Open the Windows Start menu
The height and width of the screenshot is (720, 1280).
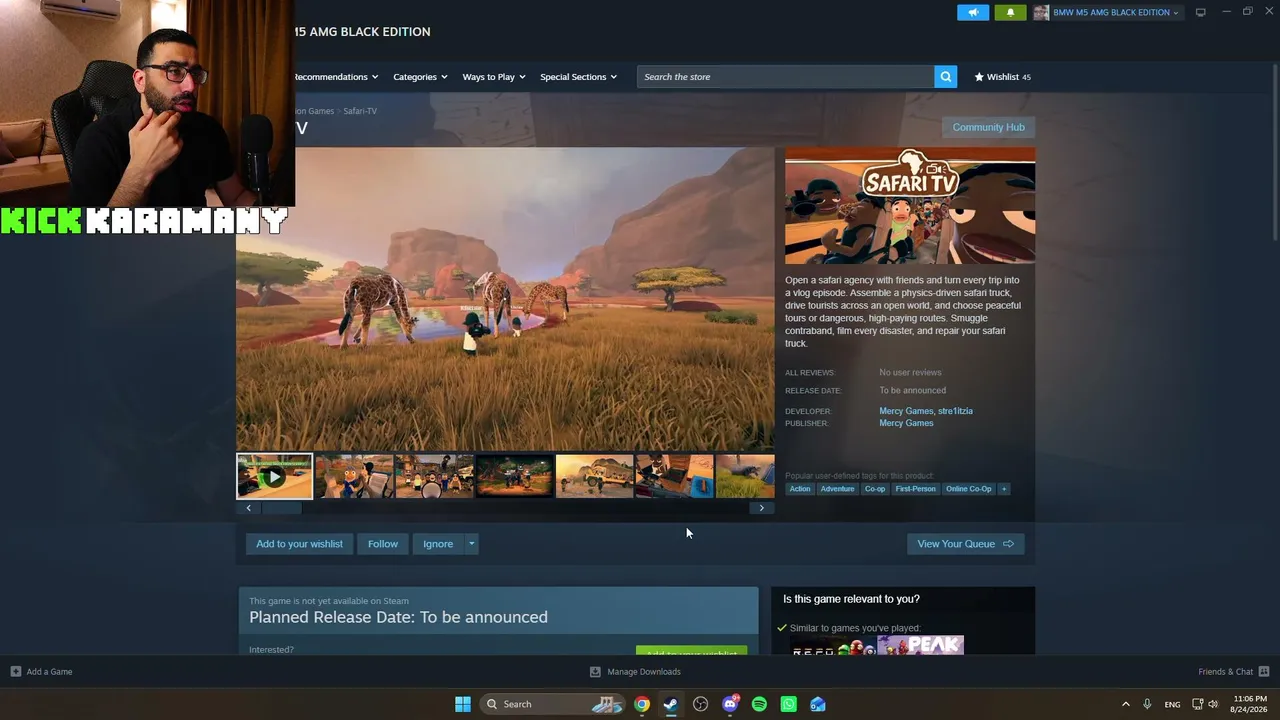(x=463, y=704)
